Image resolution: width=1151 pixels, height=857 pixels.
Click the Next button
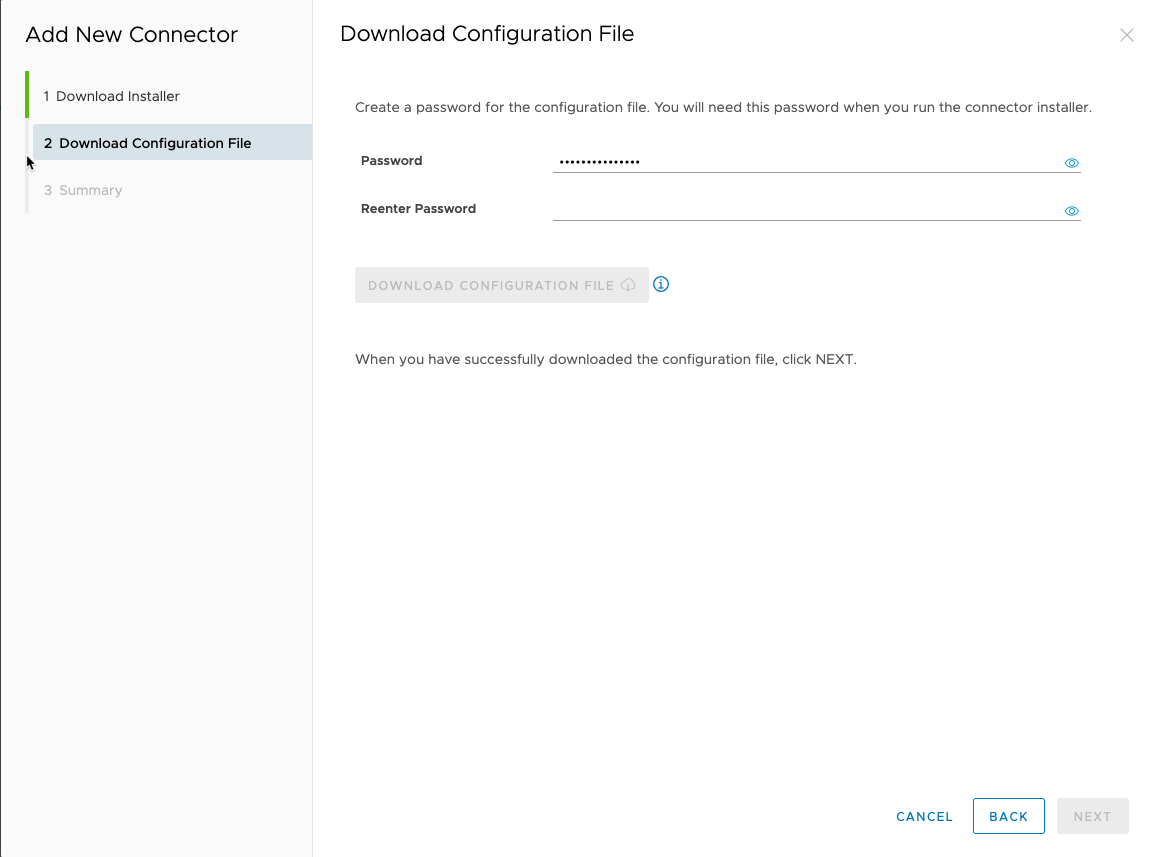coord(1092,816)
